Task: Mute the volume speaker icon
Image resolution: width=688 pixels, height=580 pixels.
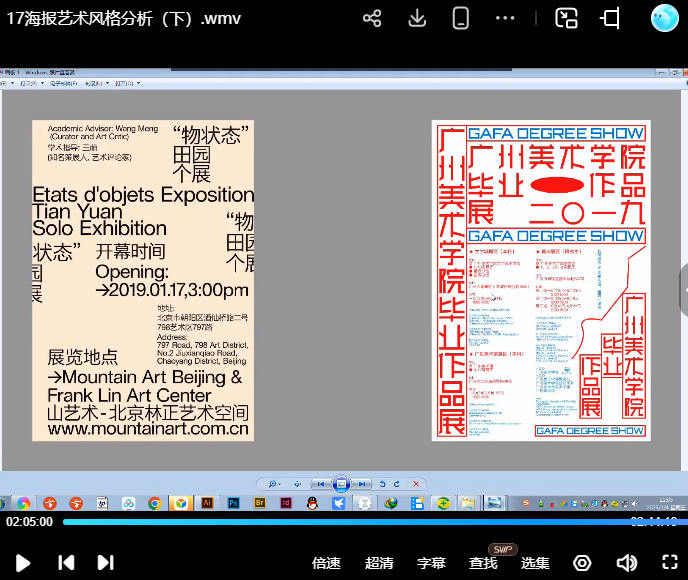Action: (626, 563)
